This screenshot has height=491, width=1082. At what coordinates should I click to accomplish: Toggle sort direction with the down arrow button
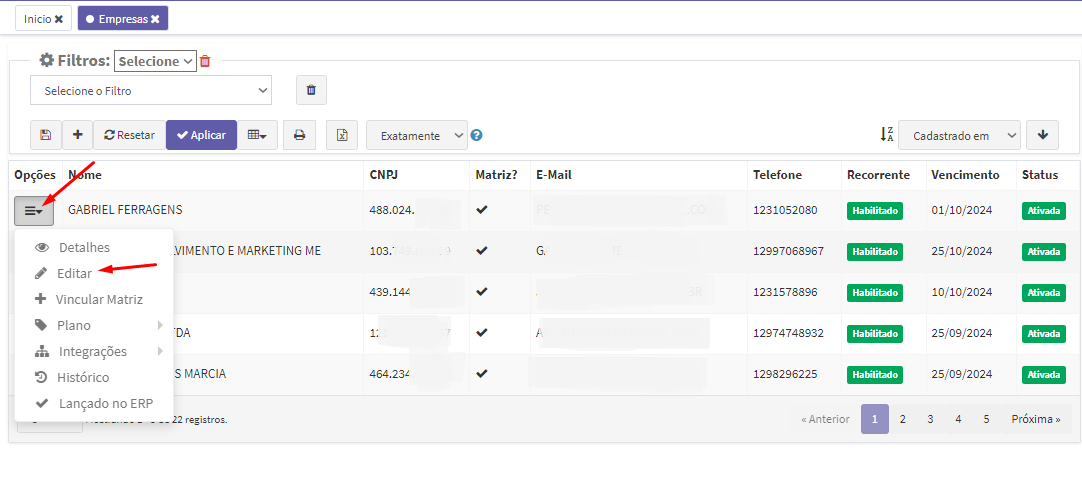pyautogui.click(x=1042, y=135)
